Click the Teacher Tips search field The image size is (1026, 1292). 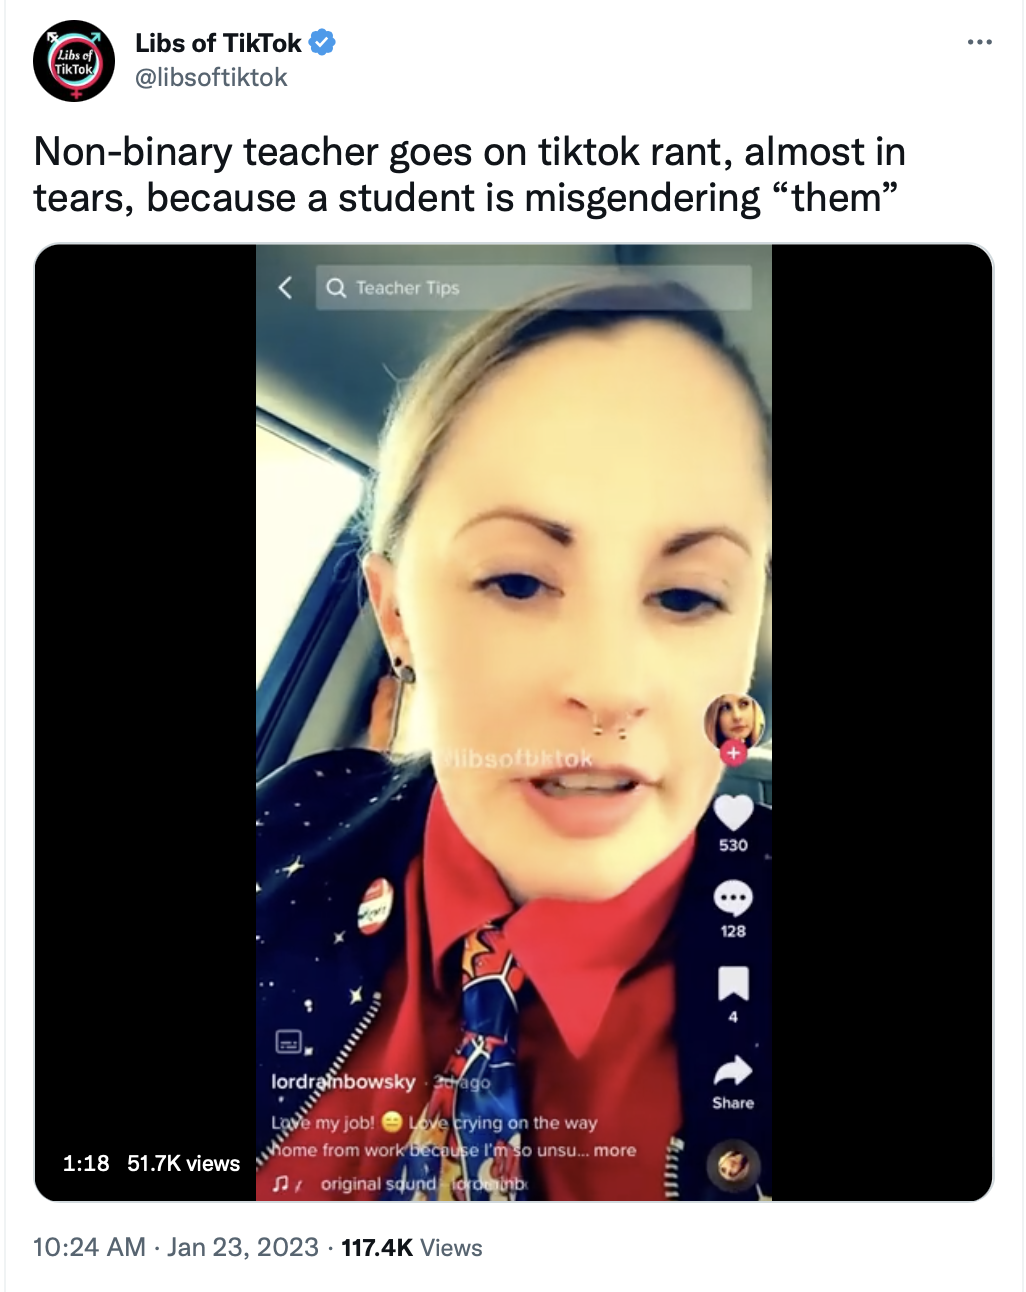point(533,288)
